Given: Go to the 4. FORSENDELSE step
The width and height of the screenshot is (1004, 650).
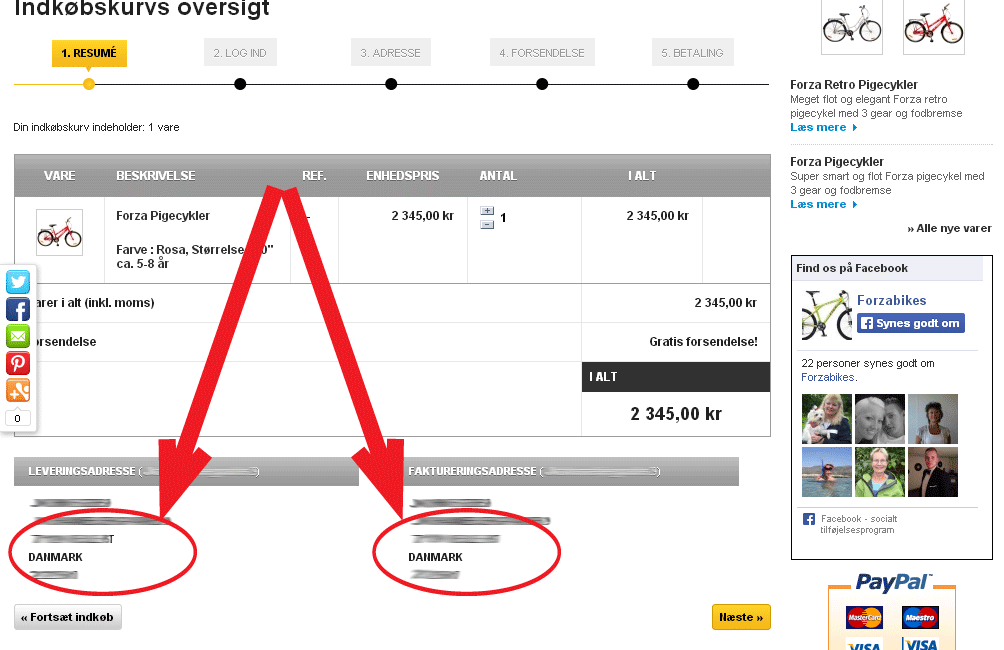Looking at the screenshot, I should (x=542, y=53).
